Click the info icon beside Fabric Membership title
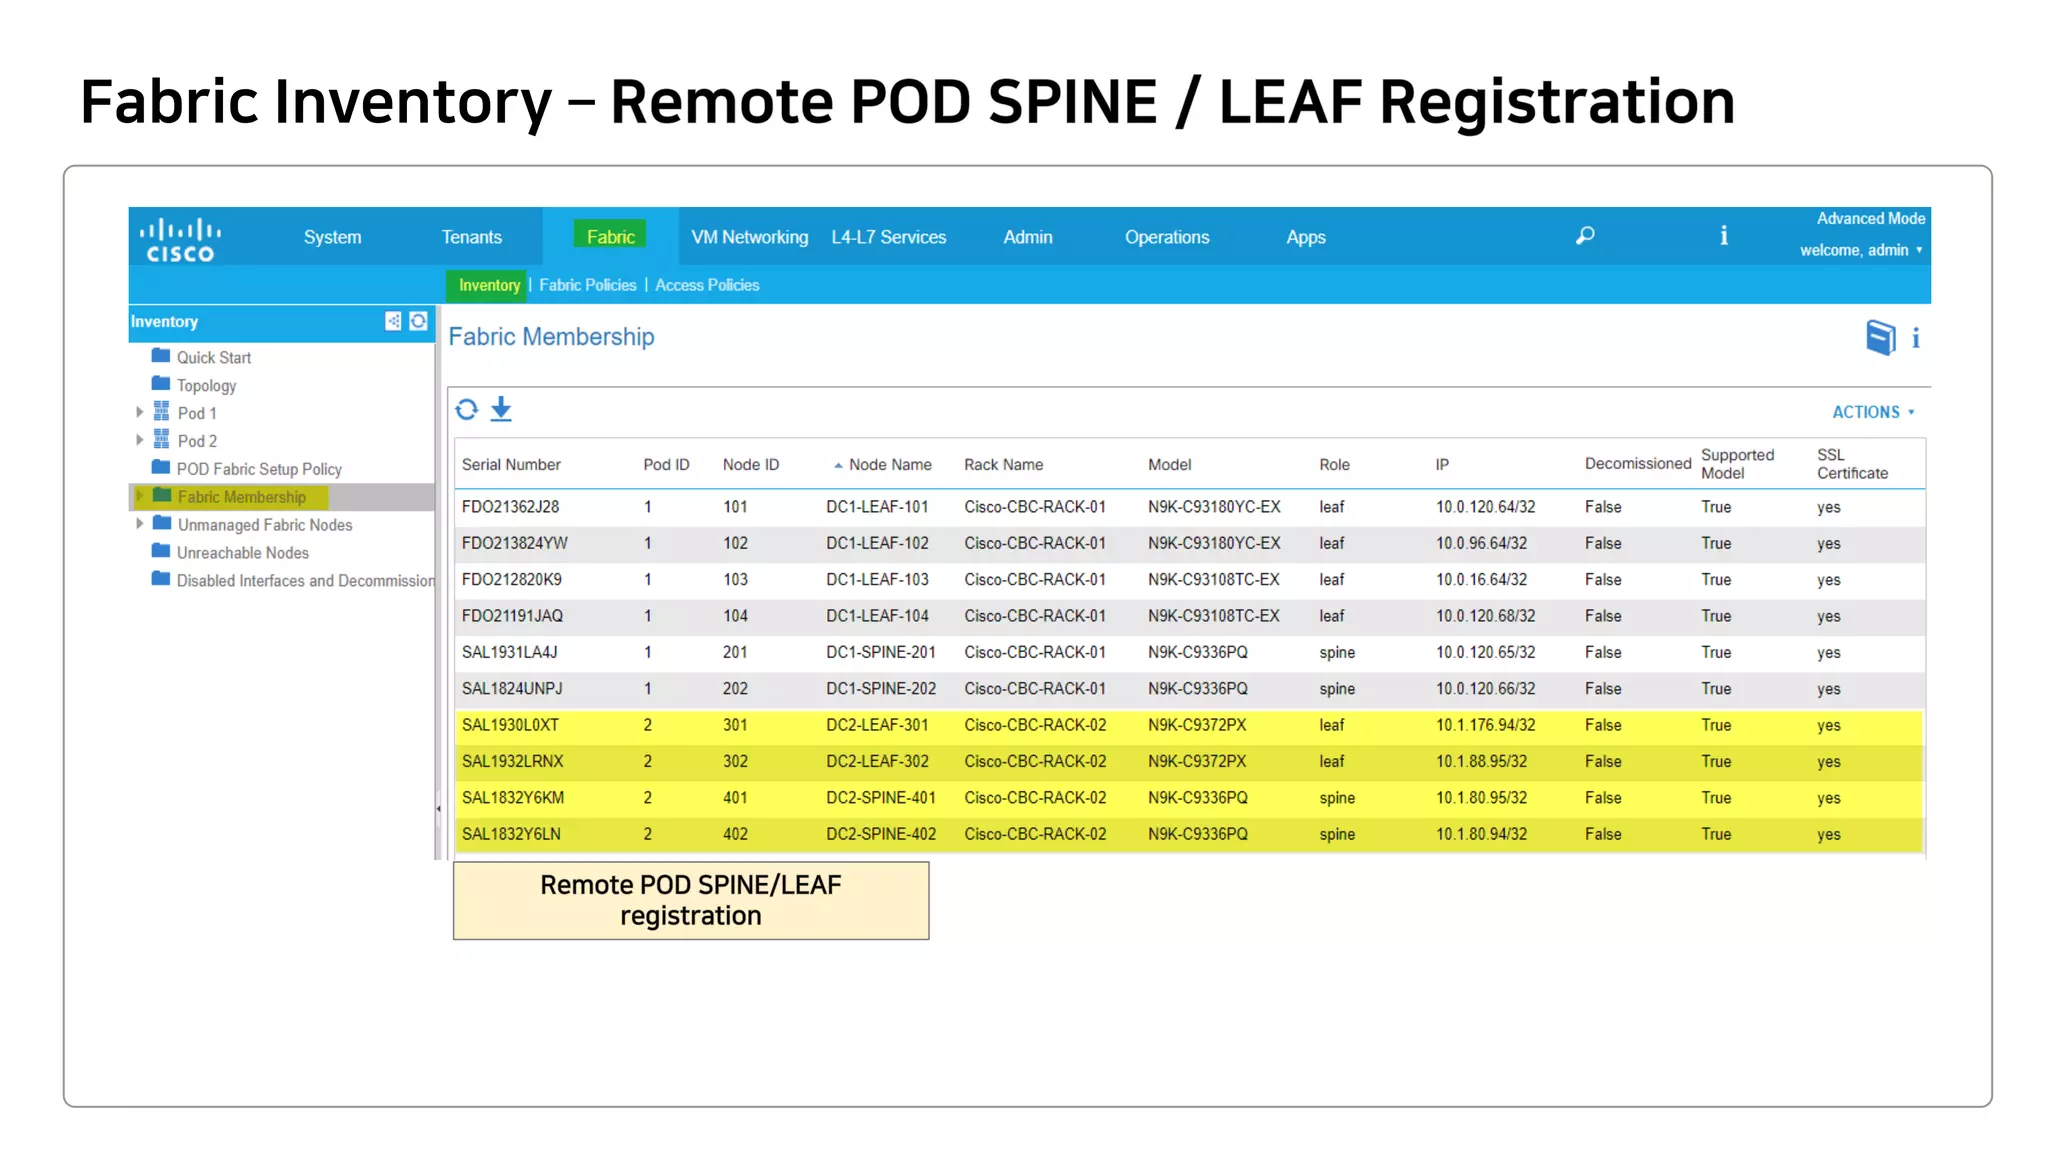 point(1916,338)
